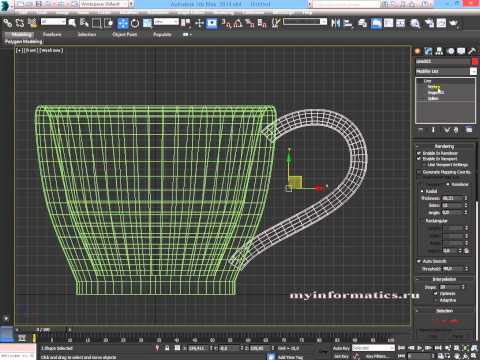Open the key filter Selected dropdown
Image resolution: width=480 pixels, height=360 pixels.
373,348
